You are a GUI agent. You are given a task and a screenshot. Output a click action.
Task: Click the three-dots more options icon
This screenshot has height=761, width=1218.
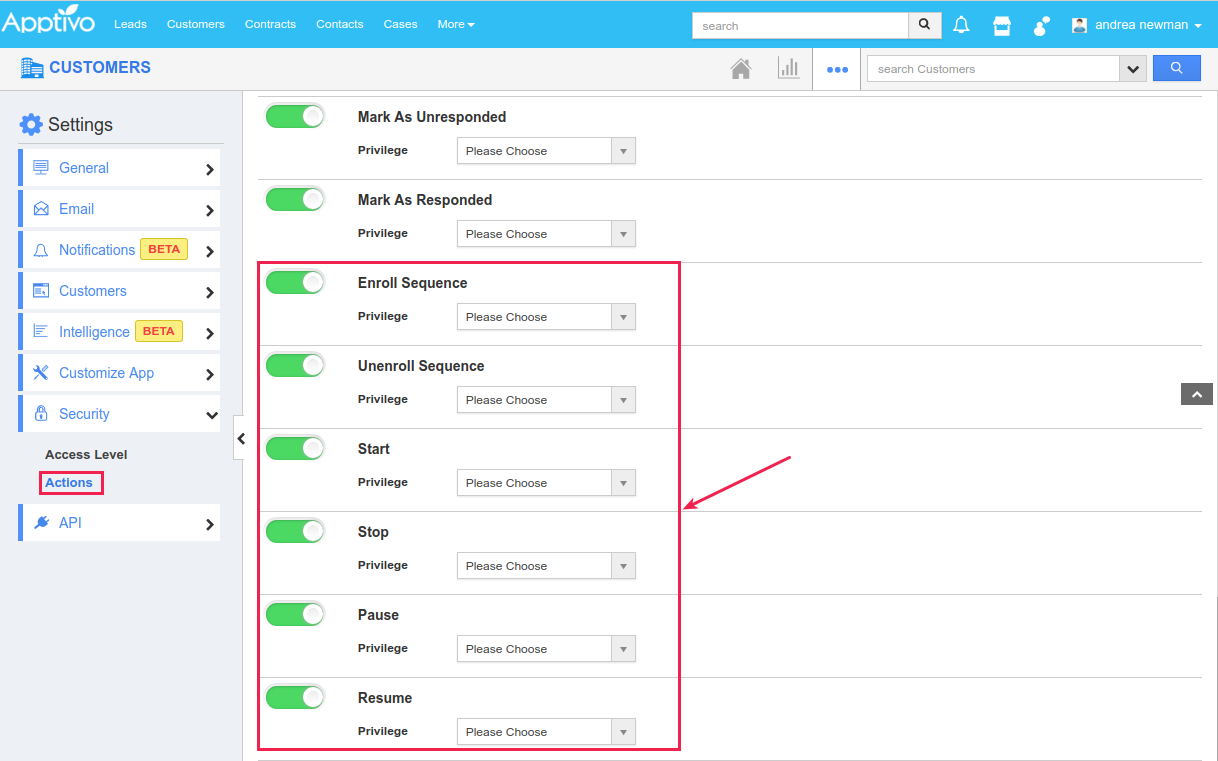point(837,69)
